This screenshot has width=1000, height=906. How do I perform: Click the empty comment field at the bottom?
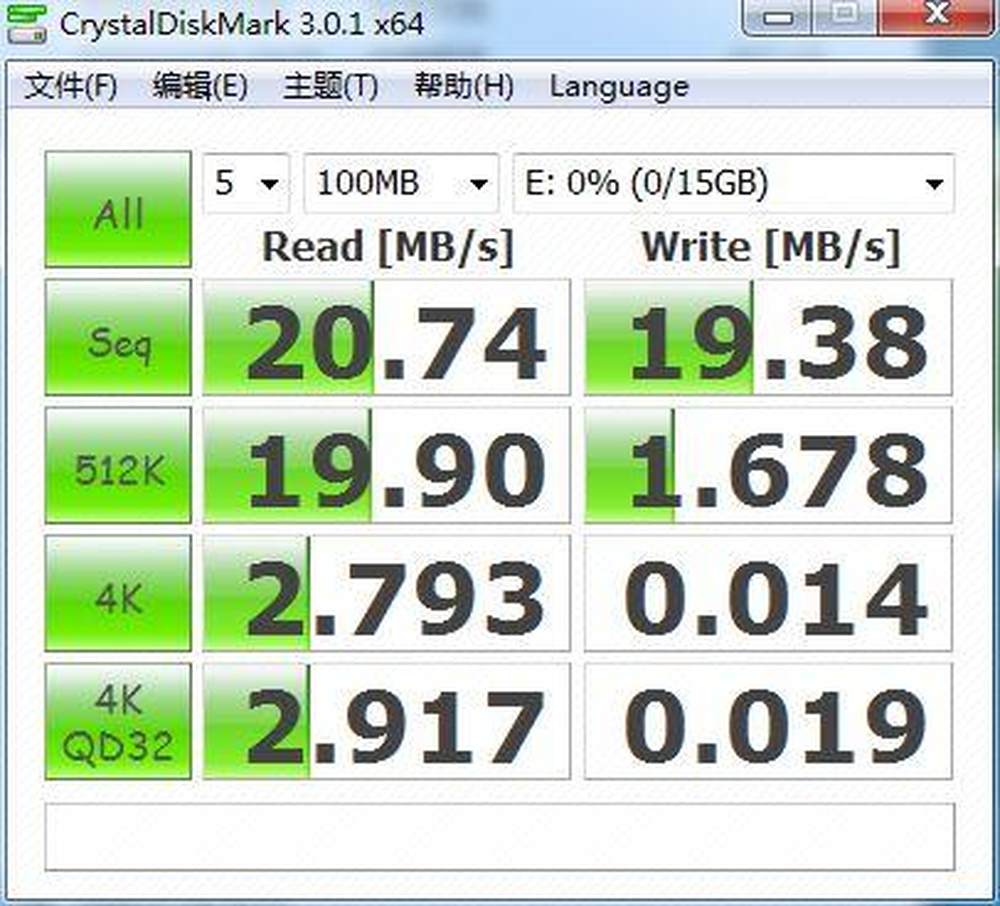pos(500,837)
